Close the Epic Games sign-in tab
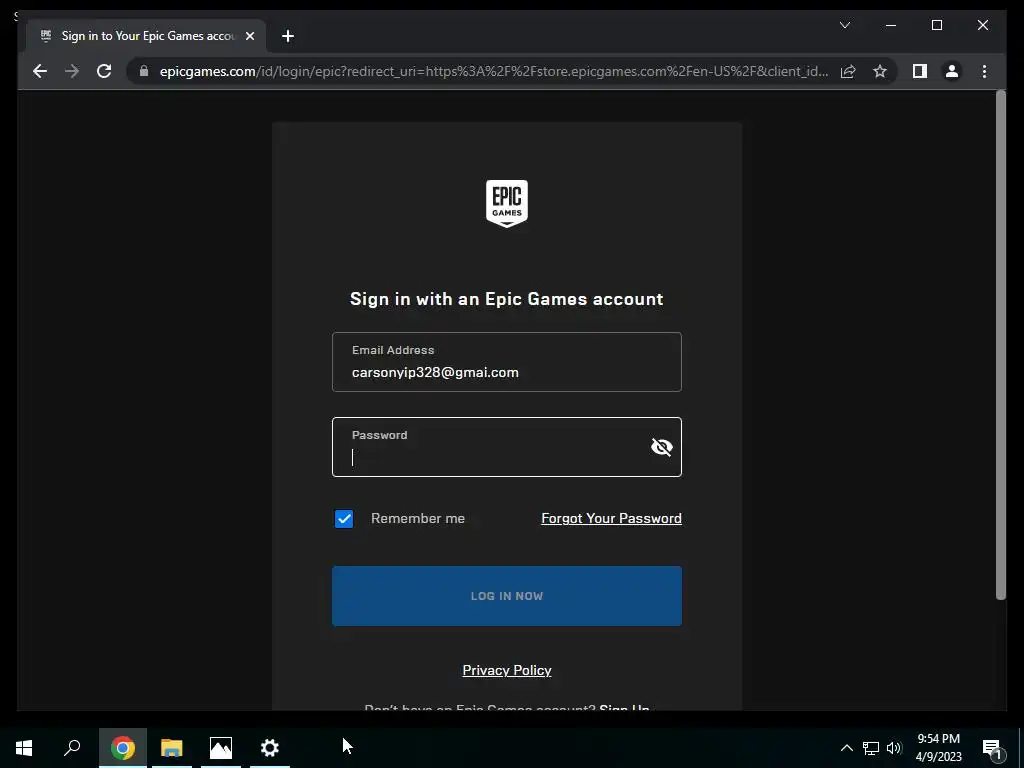The height and width of the screenshot is (768, 1024). pos(249,36)
